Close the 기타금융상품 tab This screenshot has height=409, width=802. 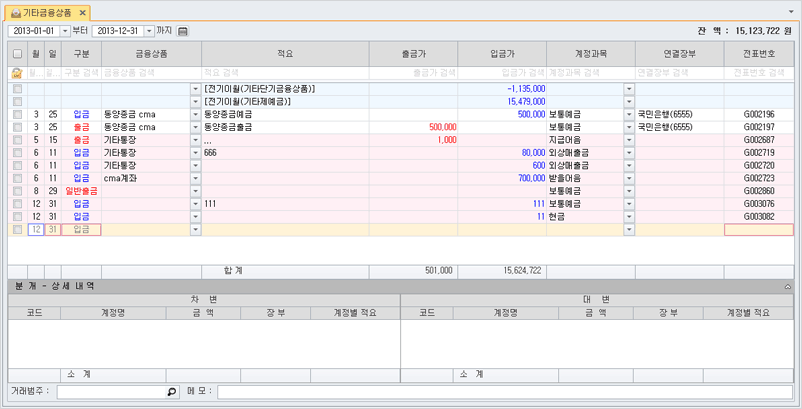(x=82, y=13)
